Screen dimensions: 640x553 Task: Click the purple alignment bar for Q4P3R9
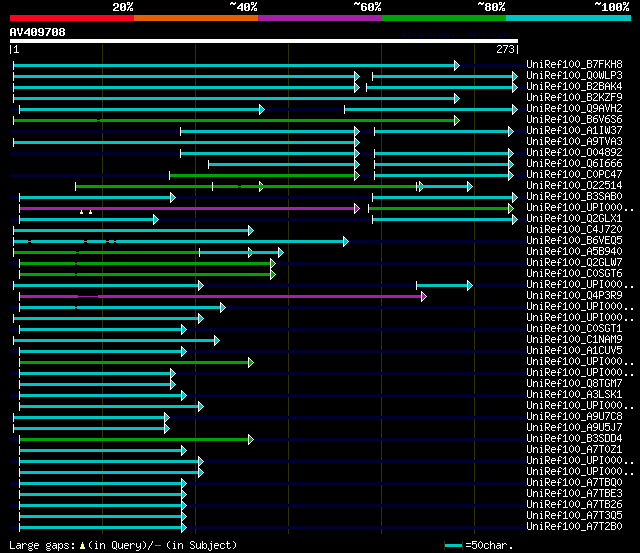pos(223,296)
